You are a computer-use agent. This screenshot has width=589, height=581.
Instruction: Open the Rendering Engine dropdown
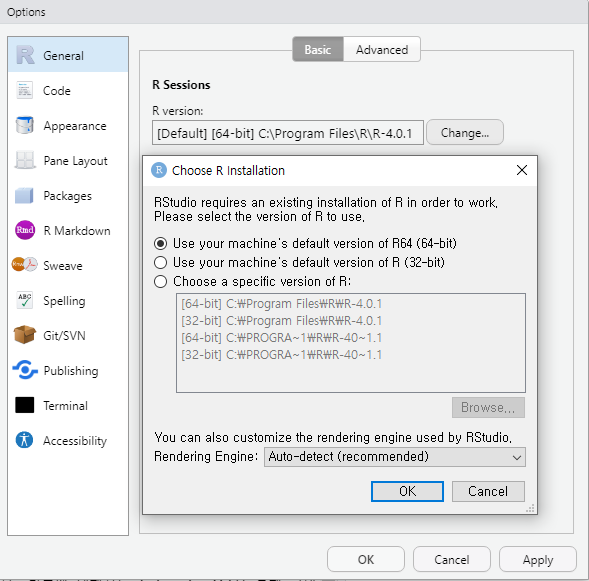[x=395, y=457]
